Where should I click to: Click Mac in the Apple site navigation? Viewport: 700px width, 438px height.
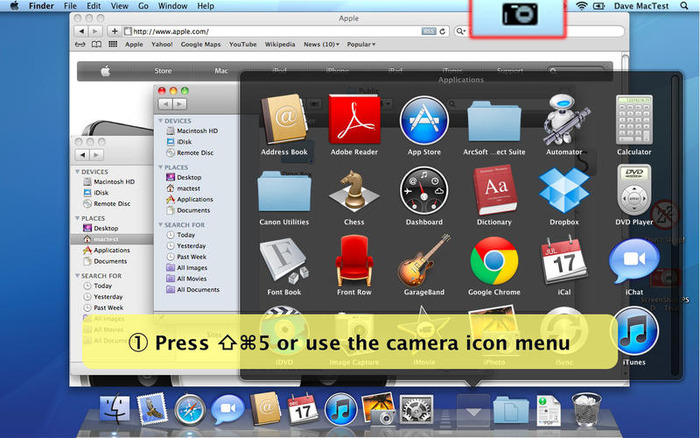221,71
